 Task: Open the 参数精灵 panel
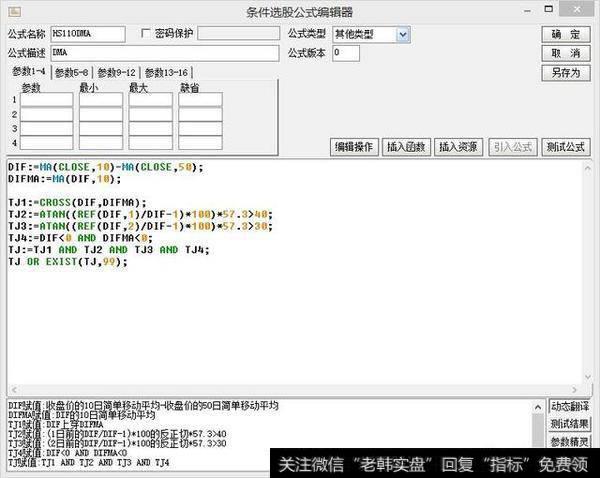pos(568,442)
